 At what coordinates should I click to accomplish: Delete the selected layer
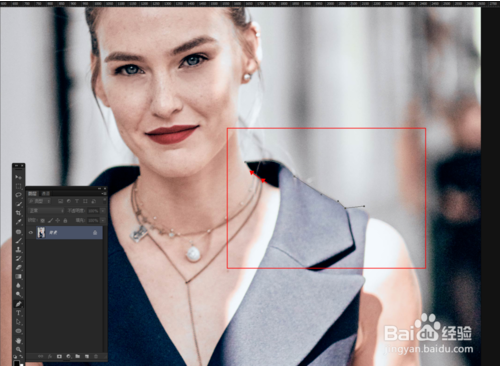click(96, 356)
